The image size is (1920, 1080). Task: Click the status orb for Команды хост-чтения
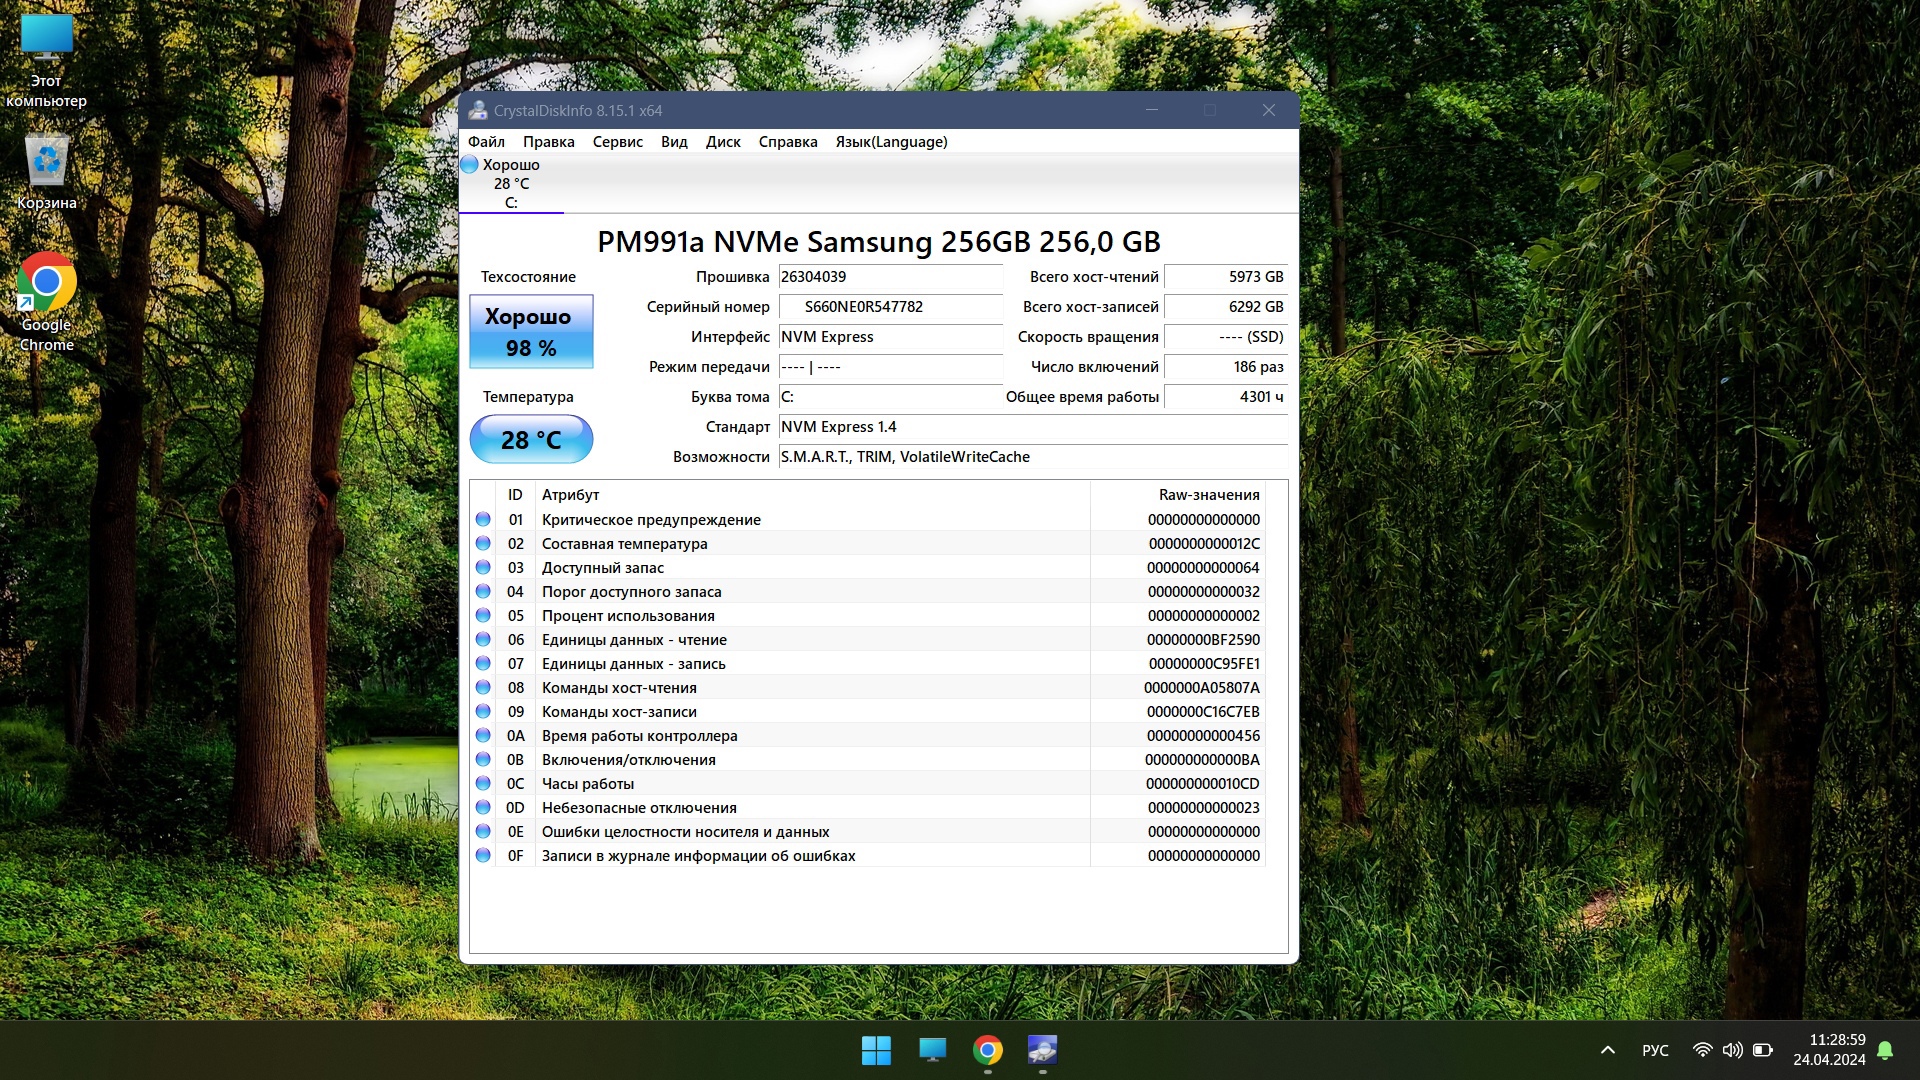click(x=483, y=687)
